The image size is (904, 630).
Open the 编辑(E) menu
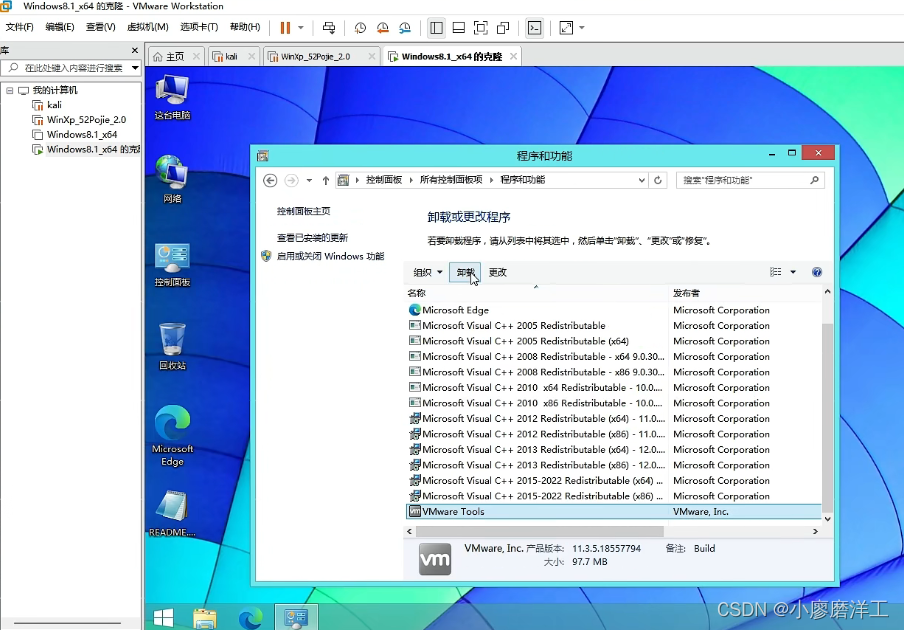[x=60, y=27]
